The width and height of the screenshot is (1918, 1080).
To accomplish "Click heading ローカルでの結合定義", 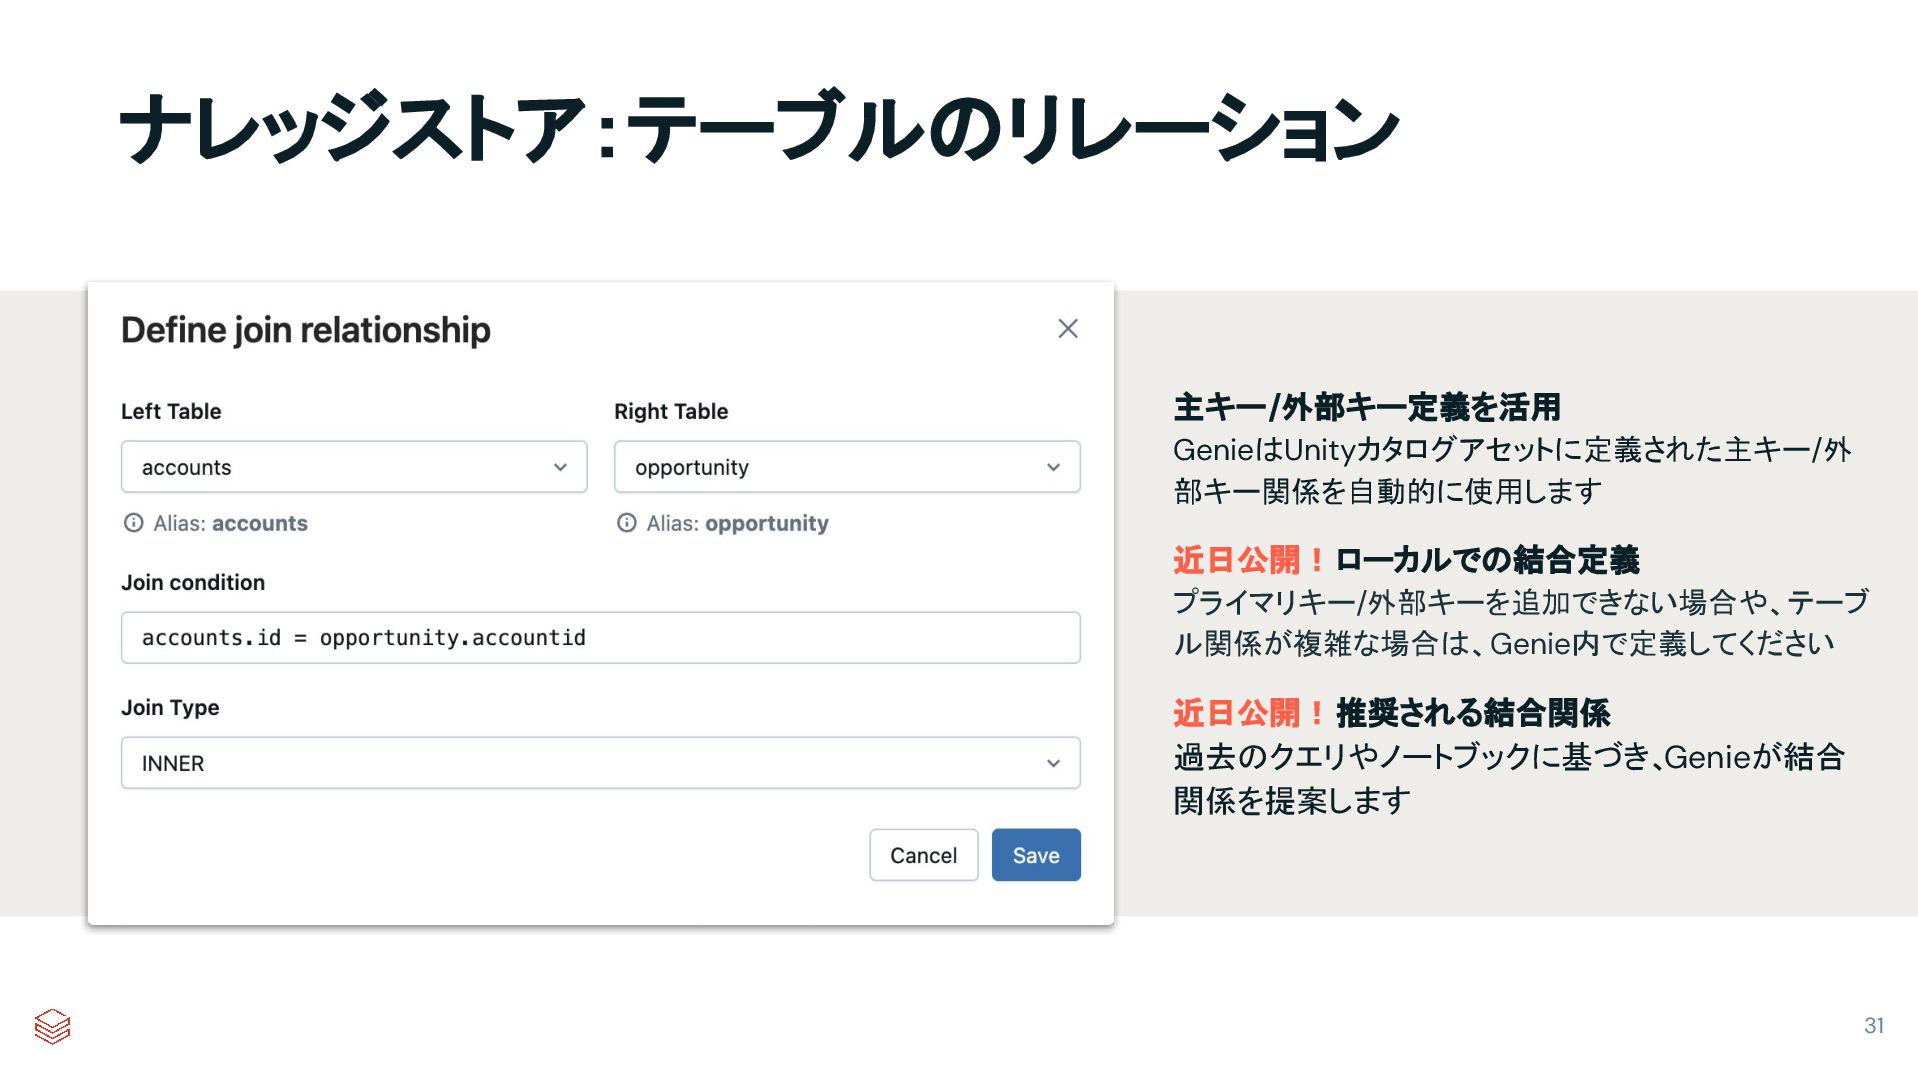I will click(x=1487, y=560).
